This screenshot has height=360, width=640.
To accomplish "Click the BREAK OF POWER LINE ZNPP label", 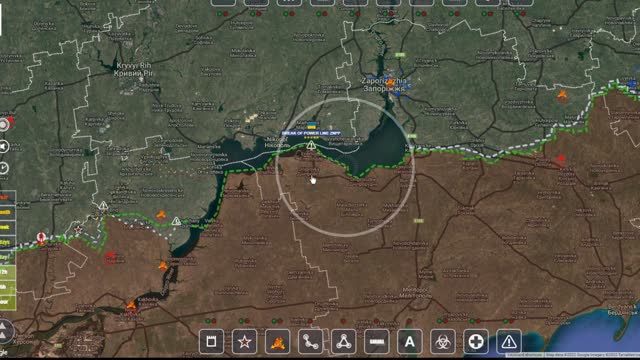I will [x=311, y=133].
